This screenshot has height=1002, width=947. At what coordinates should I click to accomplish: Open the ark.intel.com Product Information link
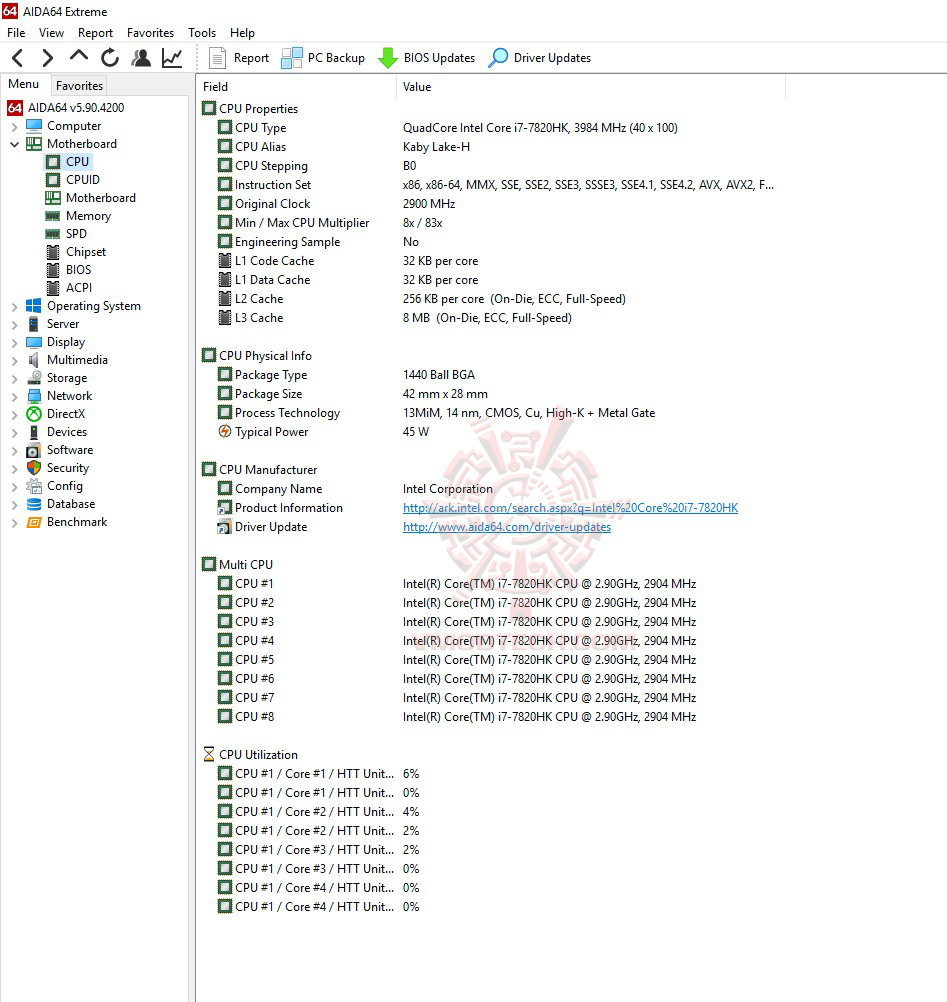click(x=570, y=508)
